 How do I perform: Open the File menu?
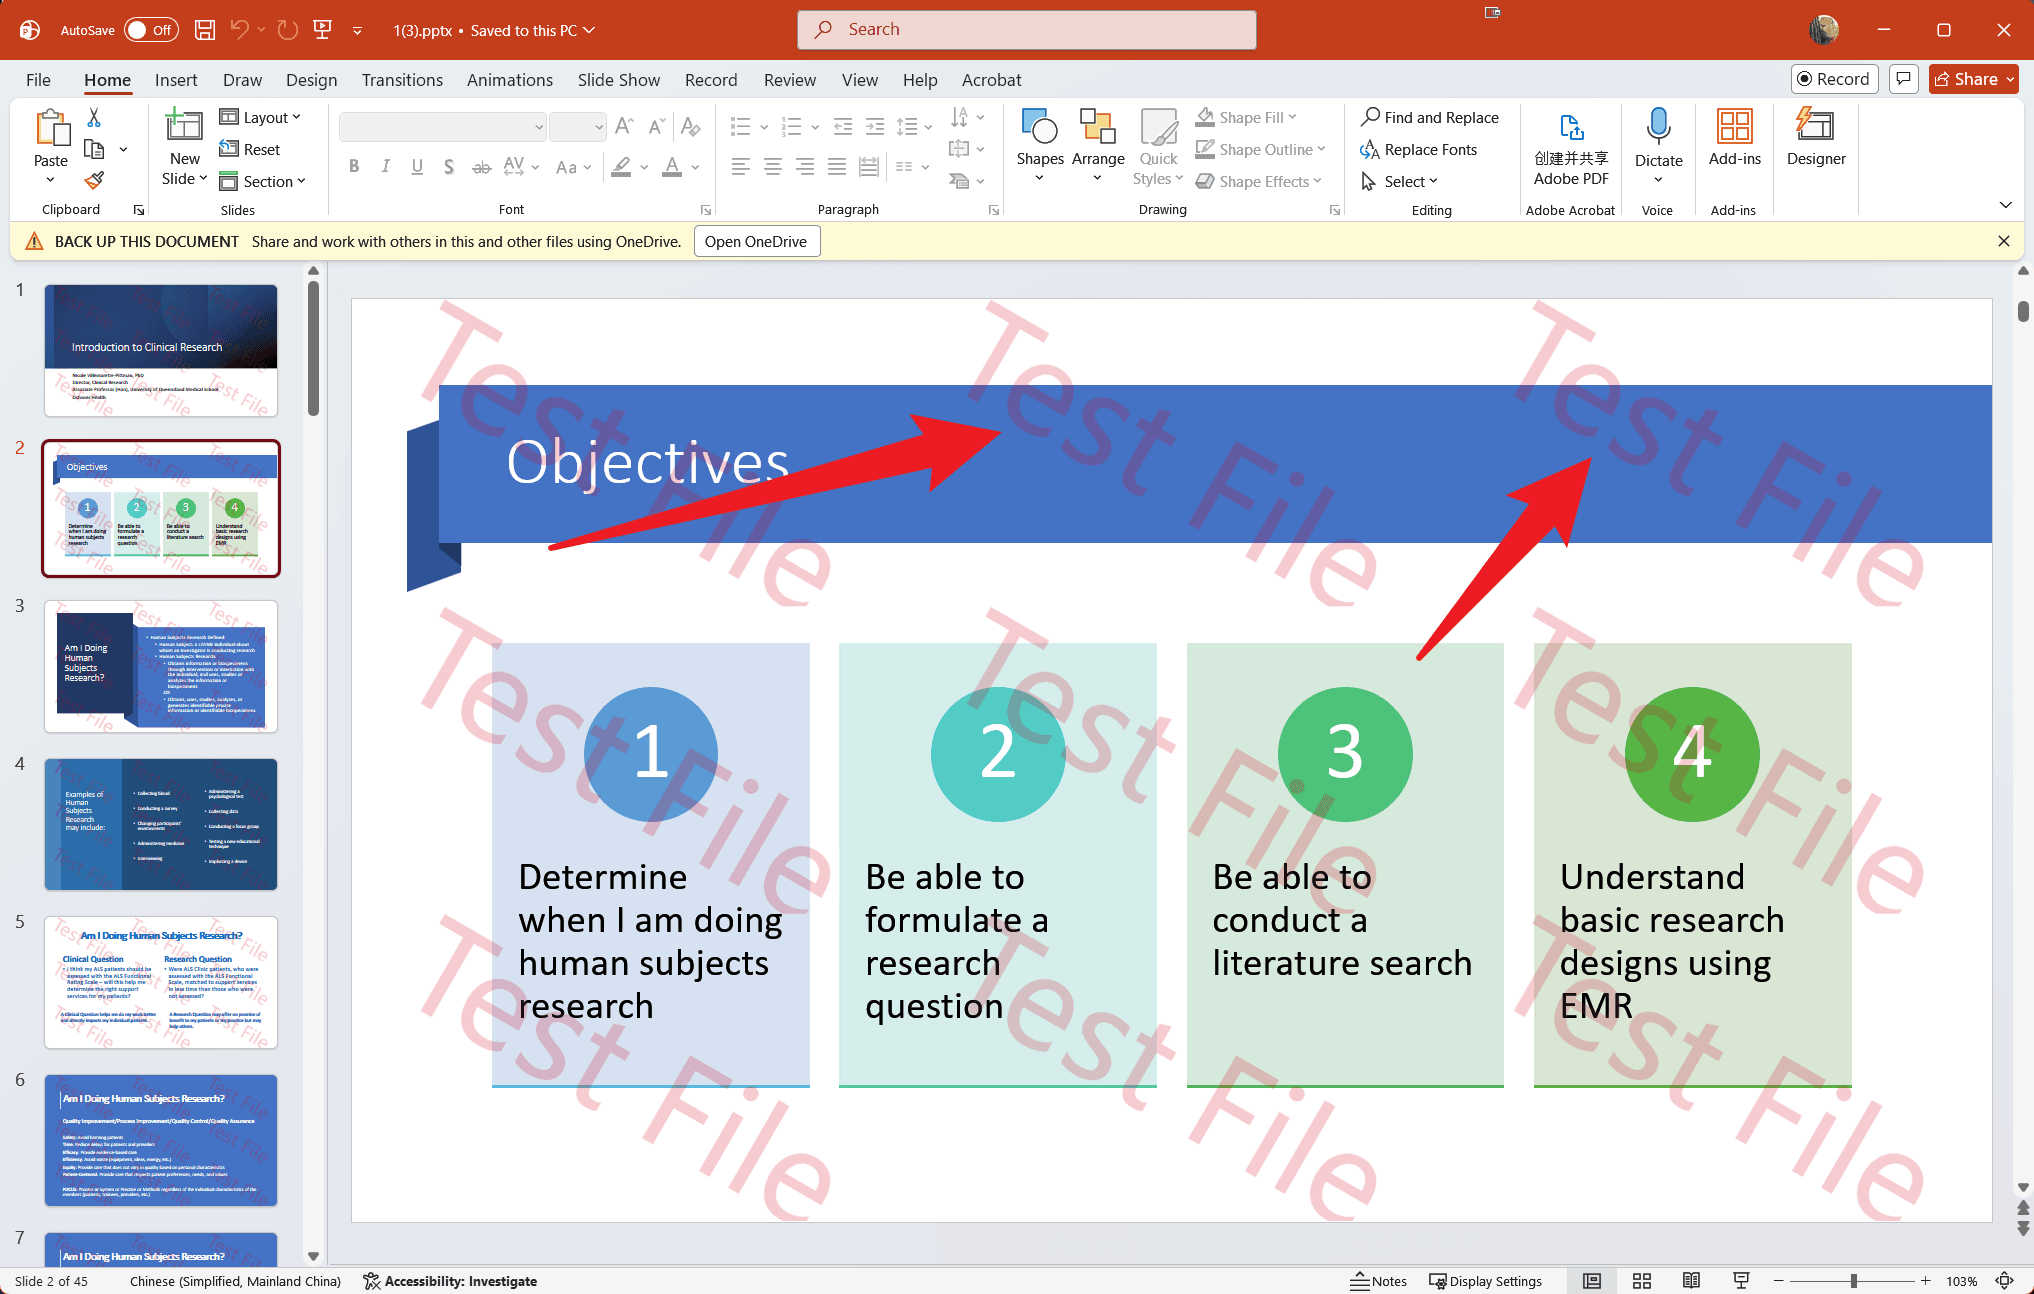38,80
